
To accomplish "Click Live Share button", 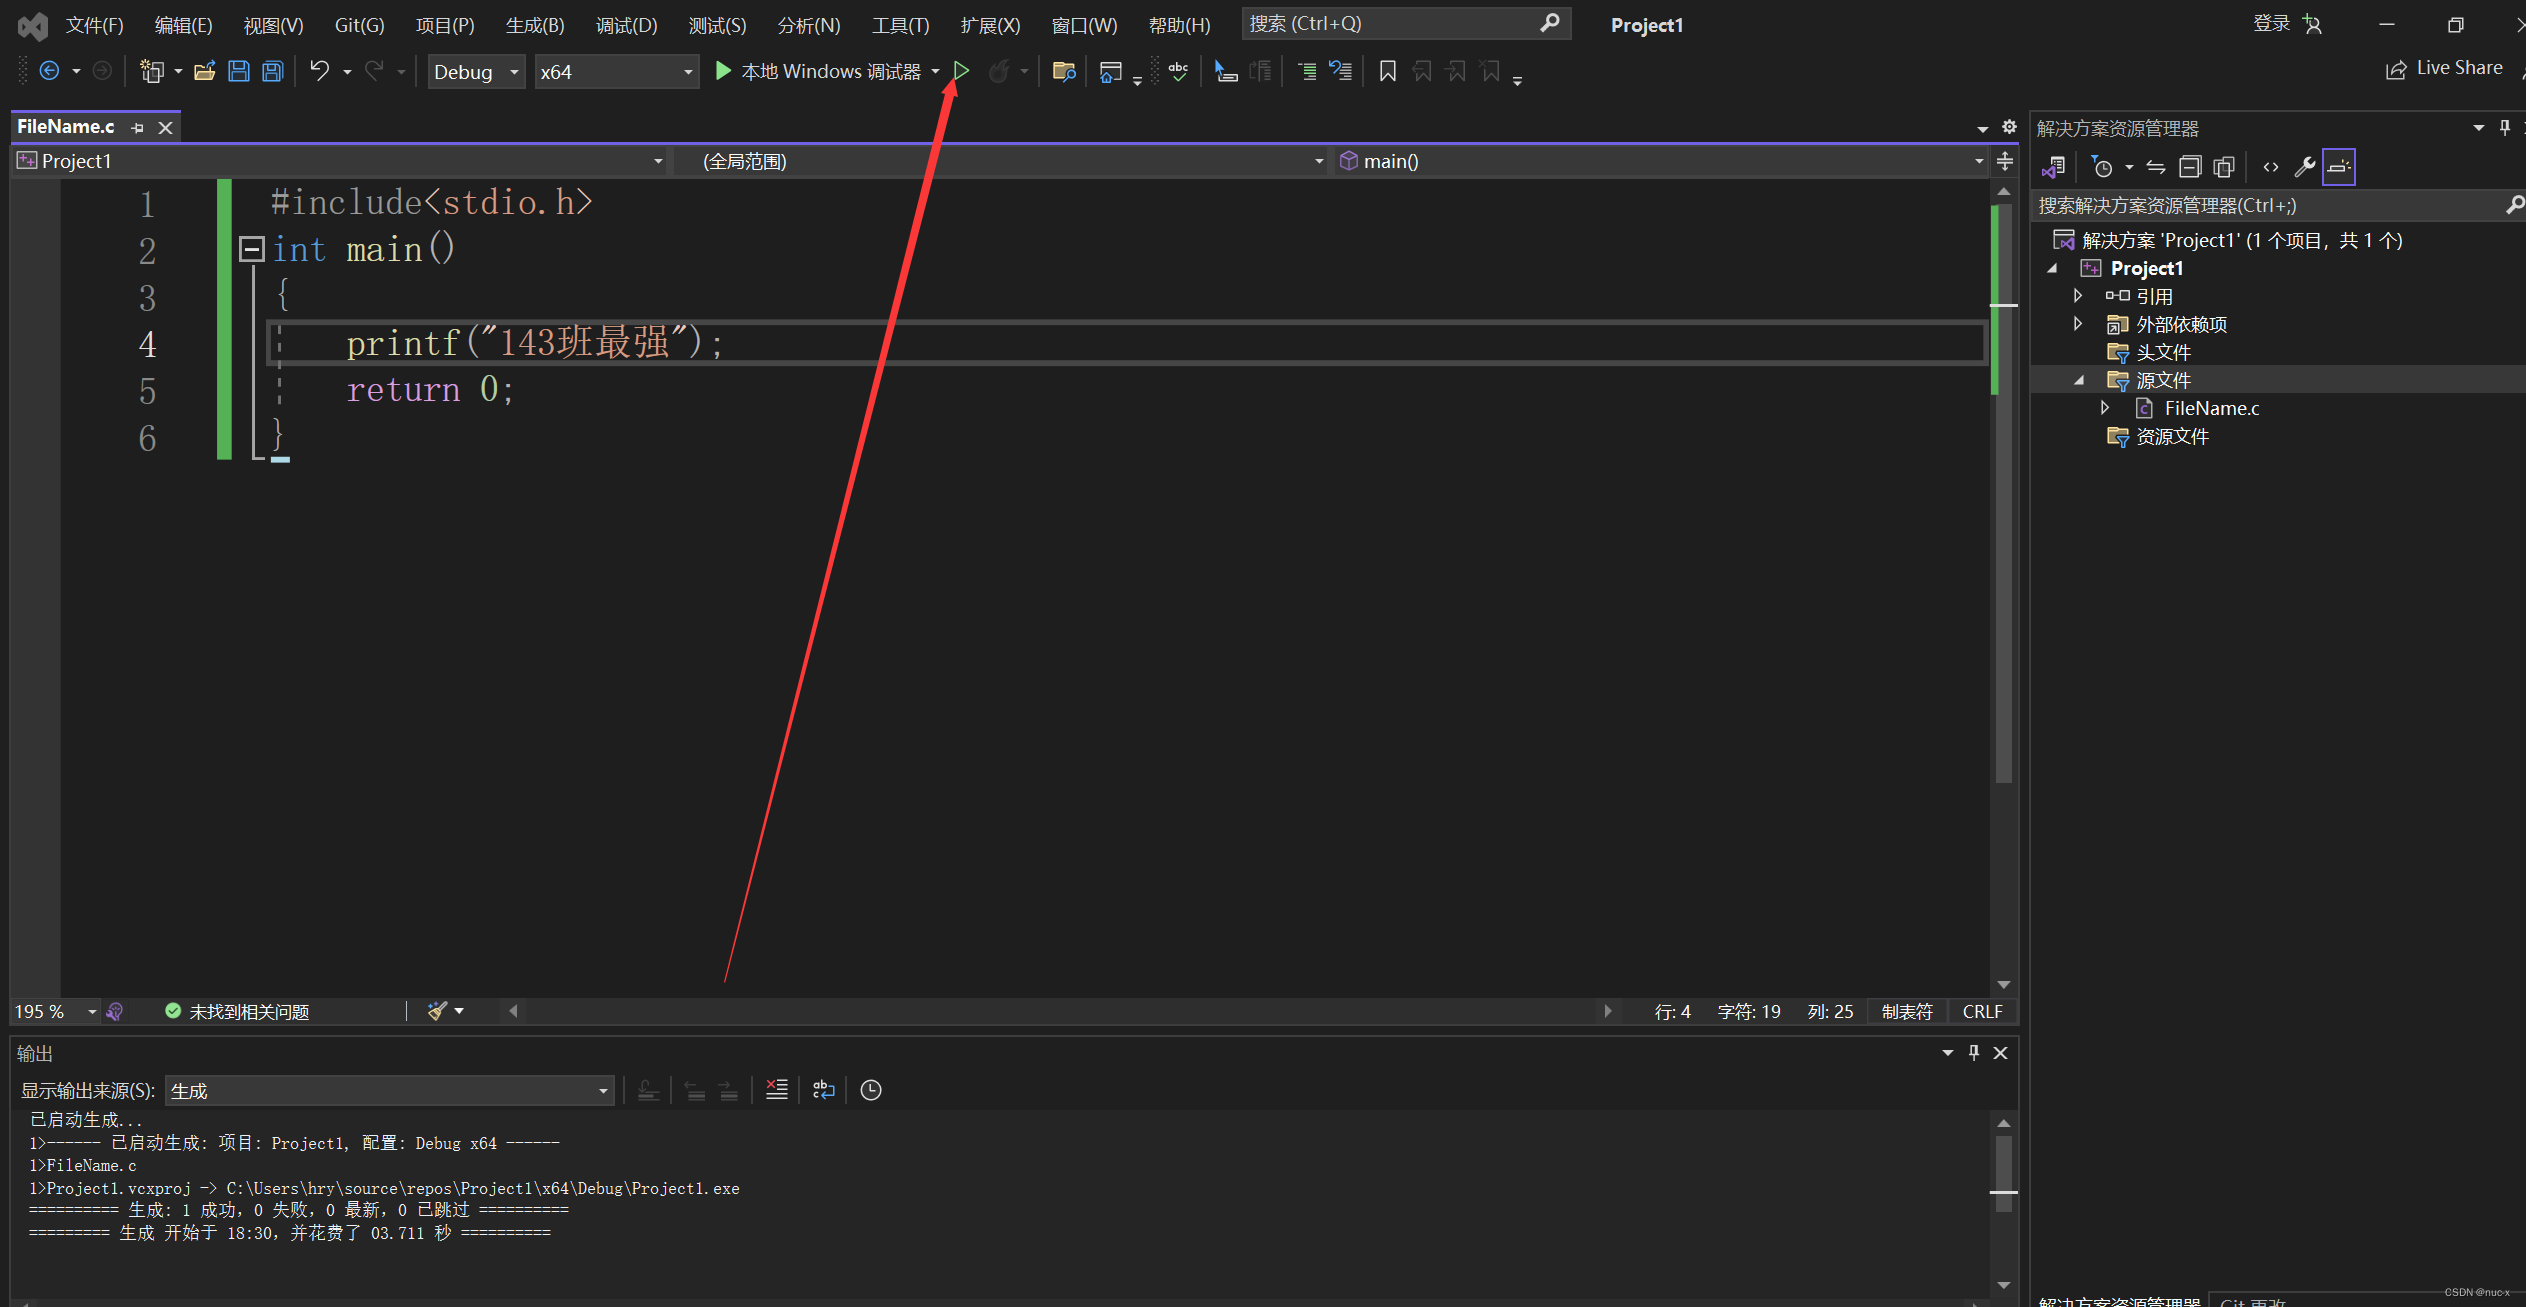I will pyautogui.click(x=2444, y=68).
